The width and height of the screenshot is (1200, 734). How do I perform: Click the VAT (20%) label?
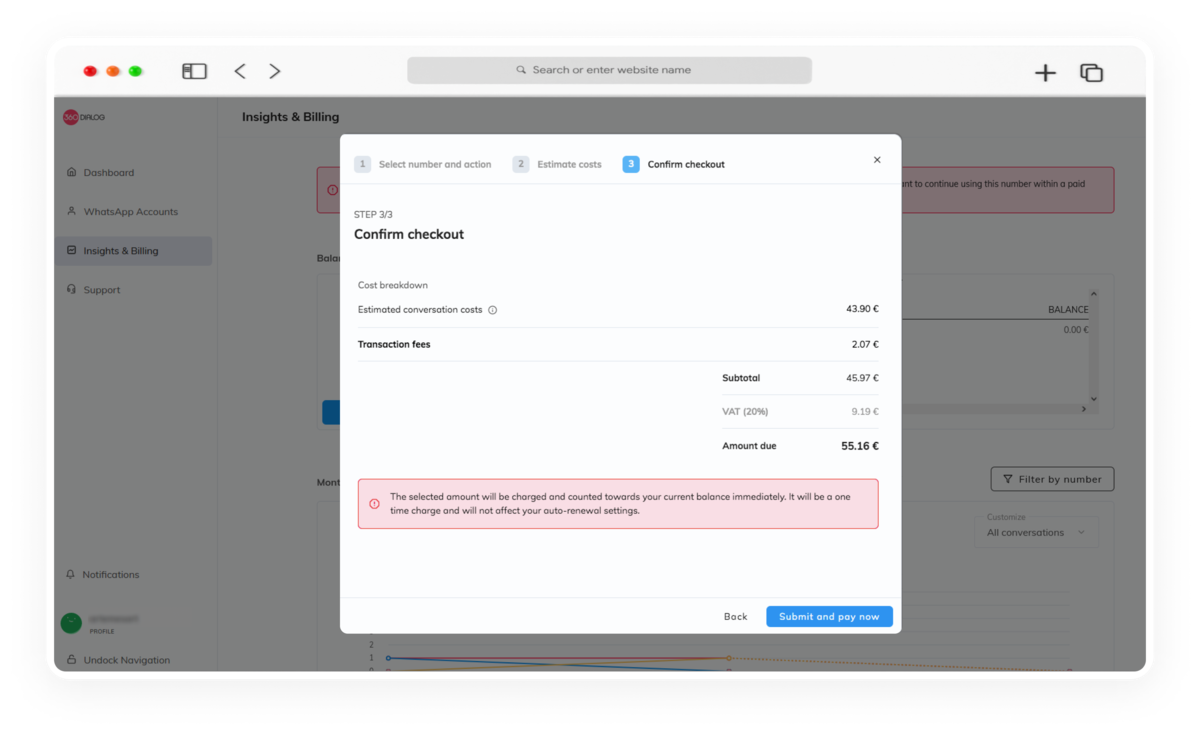745,412
